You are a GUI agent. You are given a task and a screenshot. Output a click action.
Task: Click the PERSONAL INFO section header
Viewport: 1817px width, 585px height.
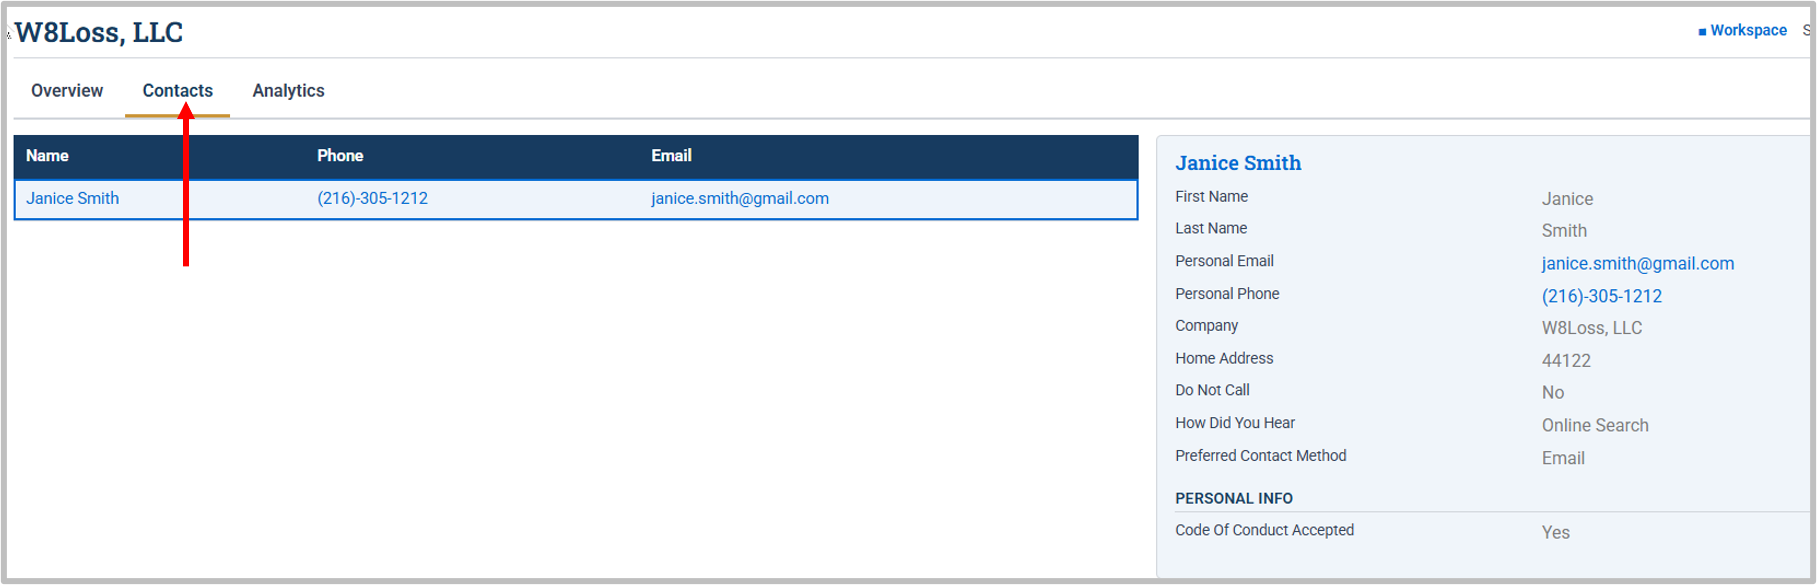pos(1233,498)
